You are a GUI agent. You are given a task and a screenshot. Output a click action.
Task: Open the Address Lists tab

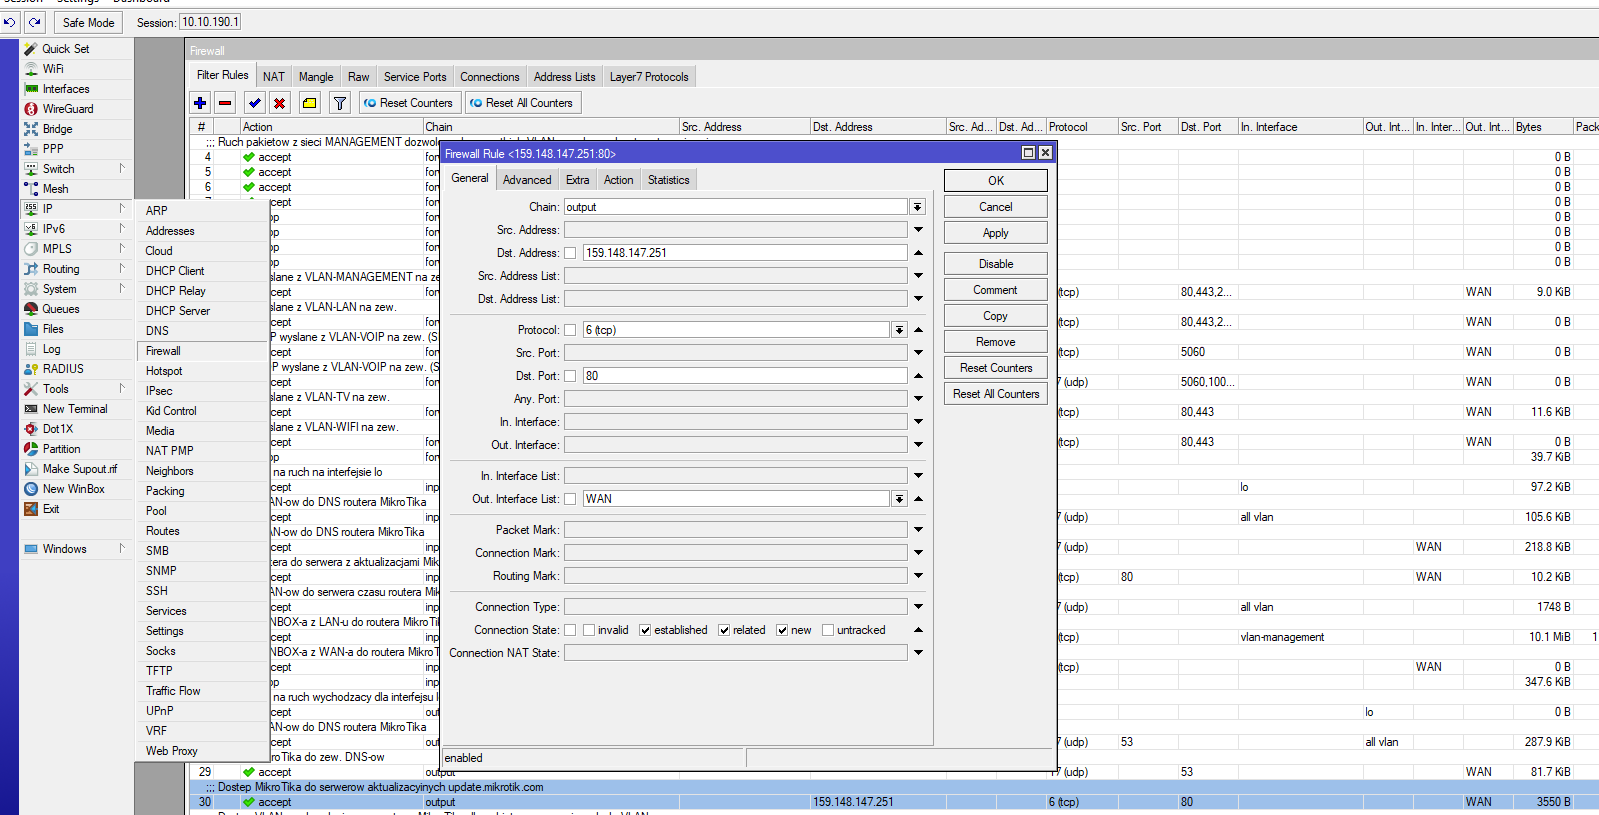click(x=564, y=77)
